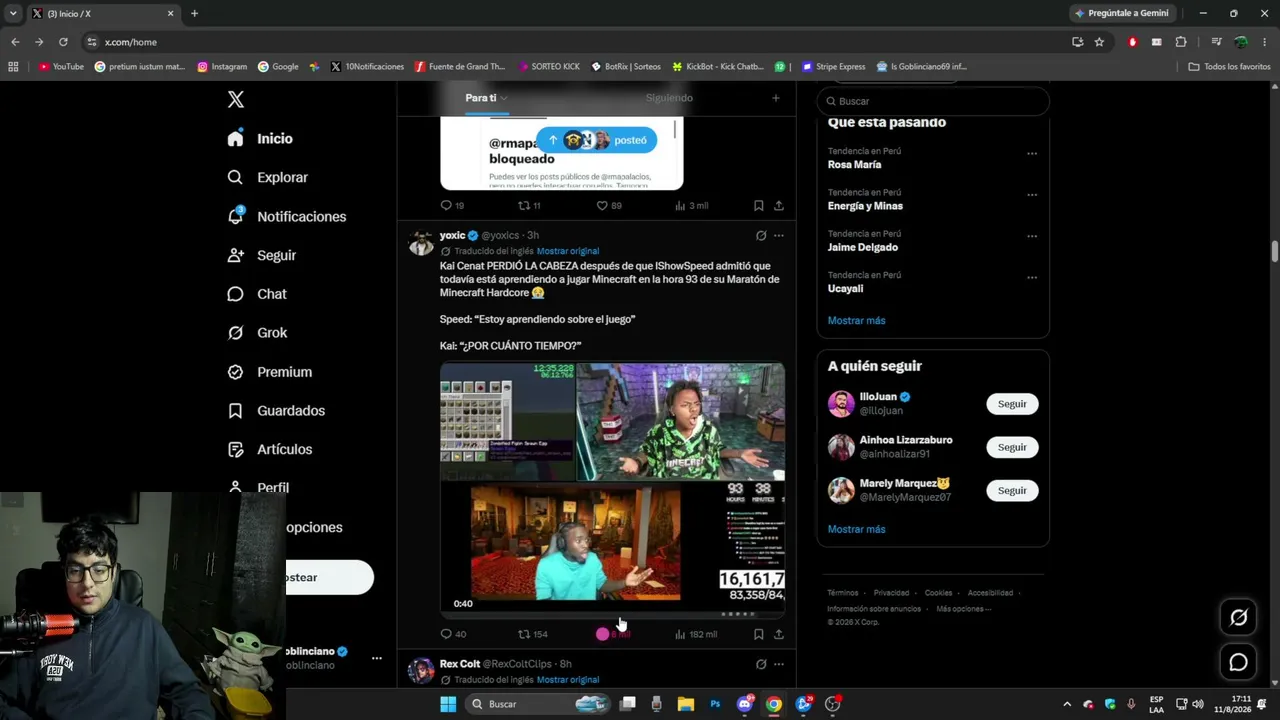Open File Explorer from the taskbar

(686, 704)
